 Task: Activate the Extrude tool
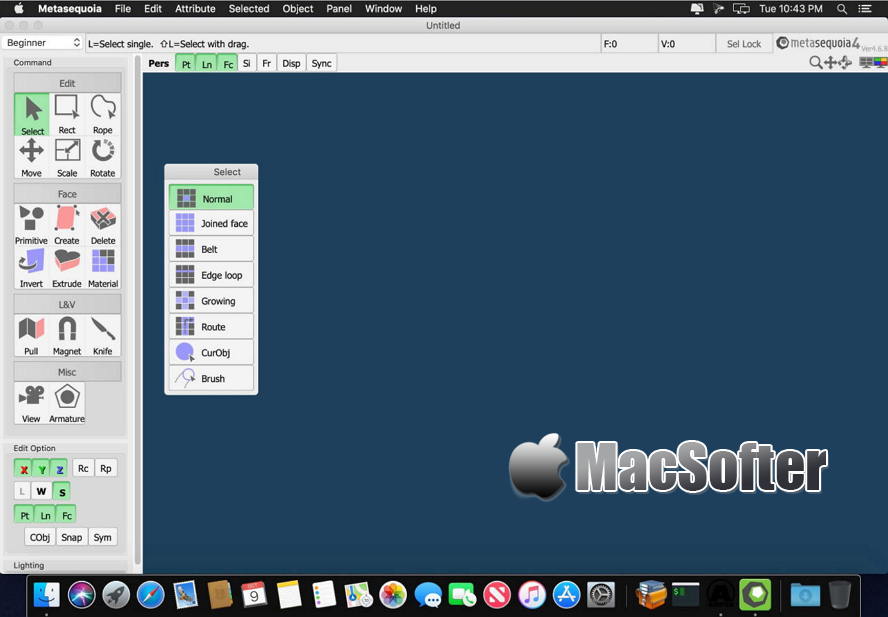(x=67, y=268)
